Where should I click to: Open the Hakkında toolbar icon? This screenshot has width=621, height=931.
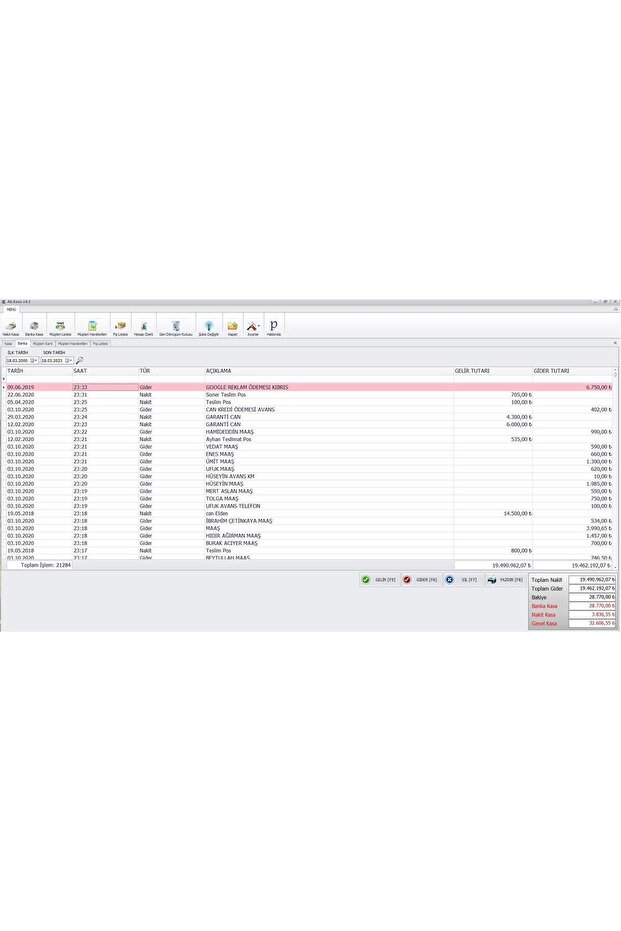[x=274, y=327]
